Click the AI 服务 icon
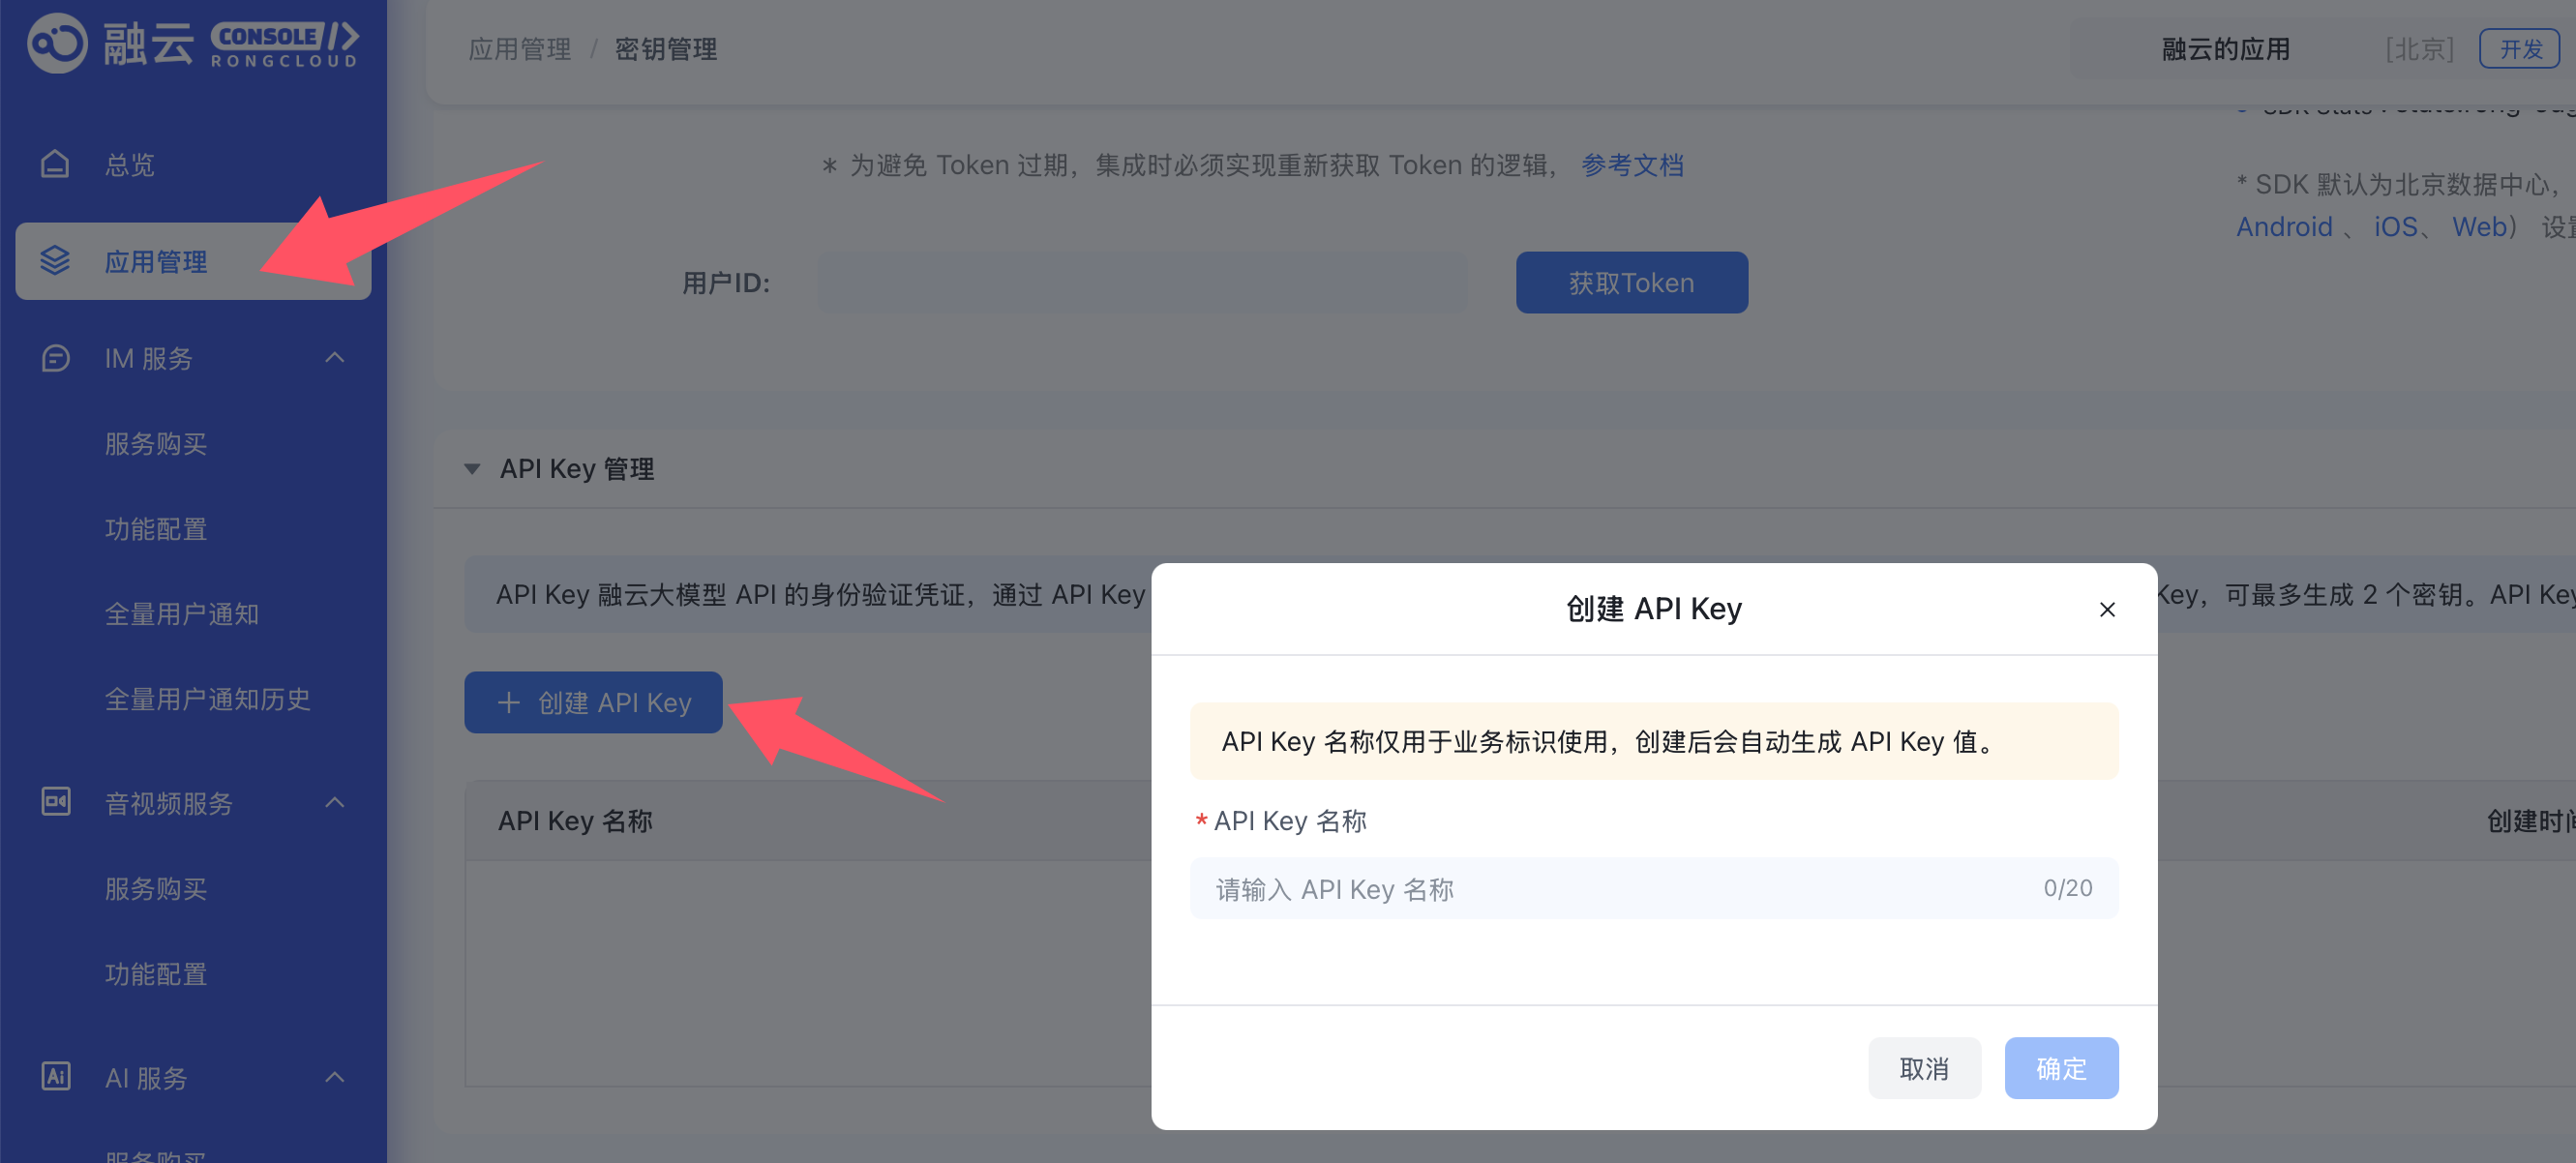Screen dimensions: 2576x1163 click(x=55, y=1077)
